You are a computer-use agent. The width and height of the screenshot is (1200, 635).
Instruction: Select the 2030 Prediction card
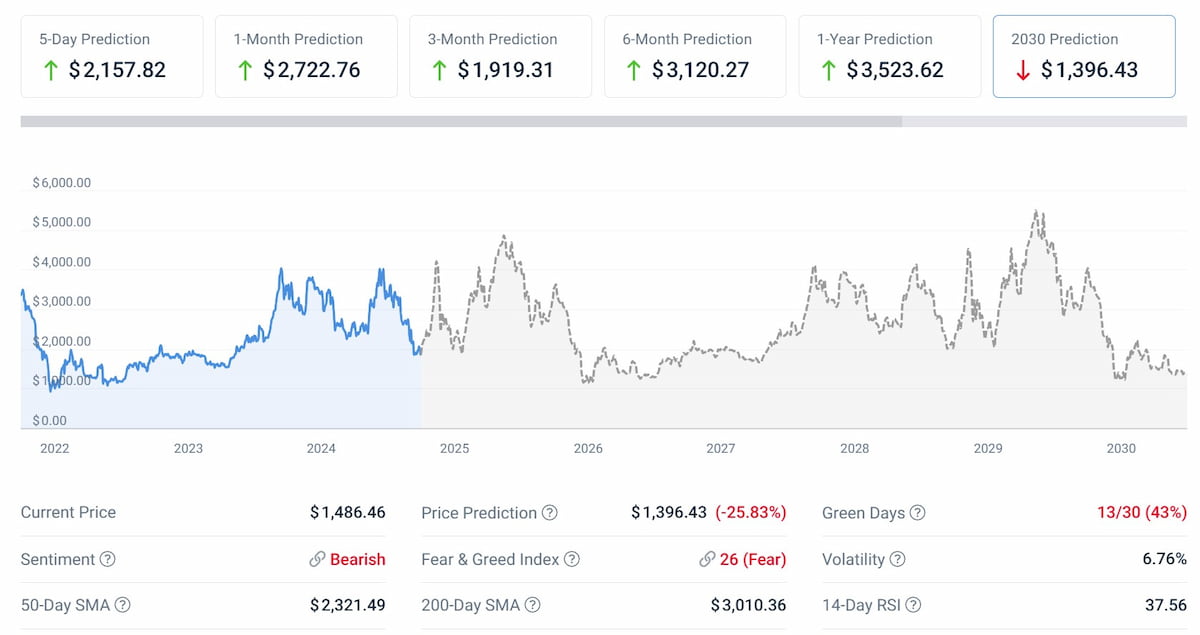(x=1083, y=55)
